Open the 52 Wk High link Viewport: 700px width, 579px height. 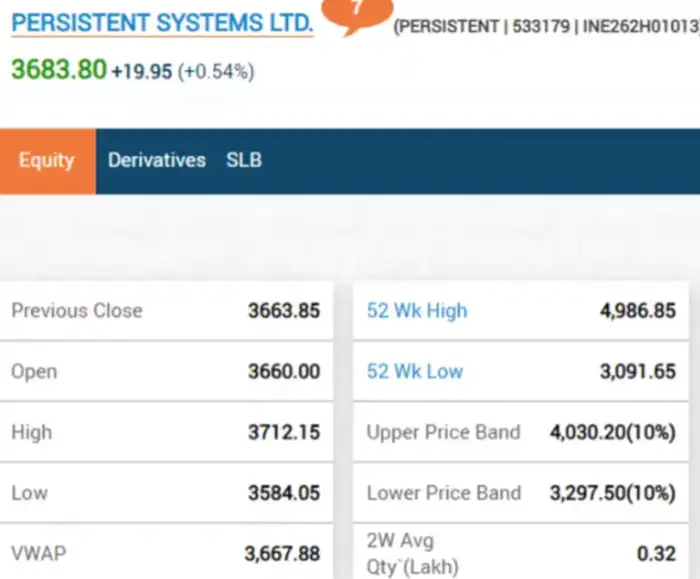click(417, 310)
